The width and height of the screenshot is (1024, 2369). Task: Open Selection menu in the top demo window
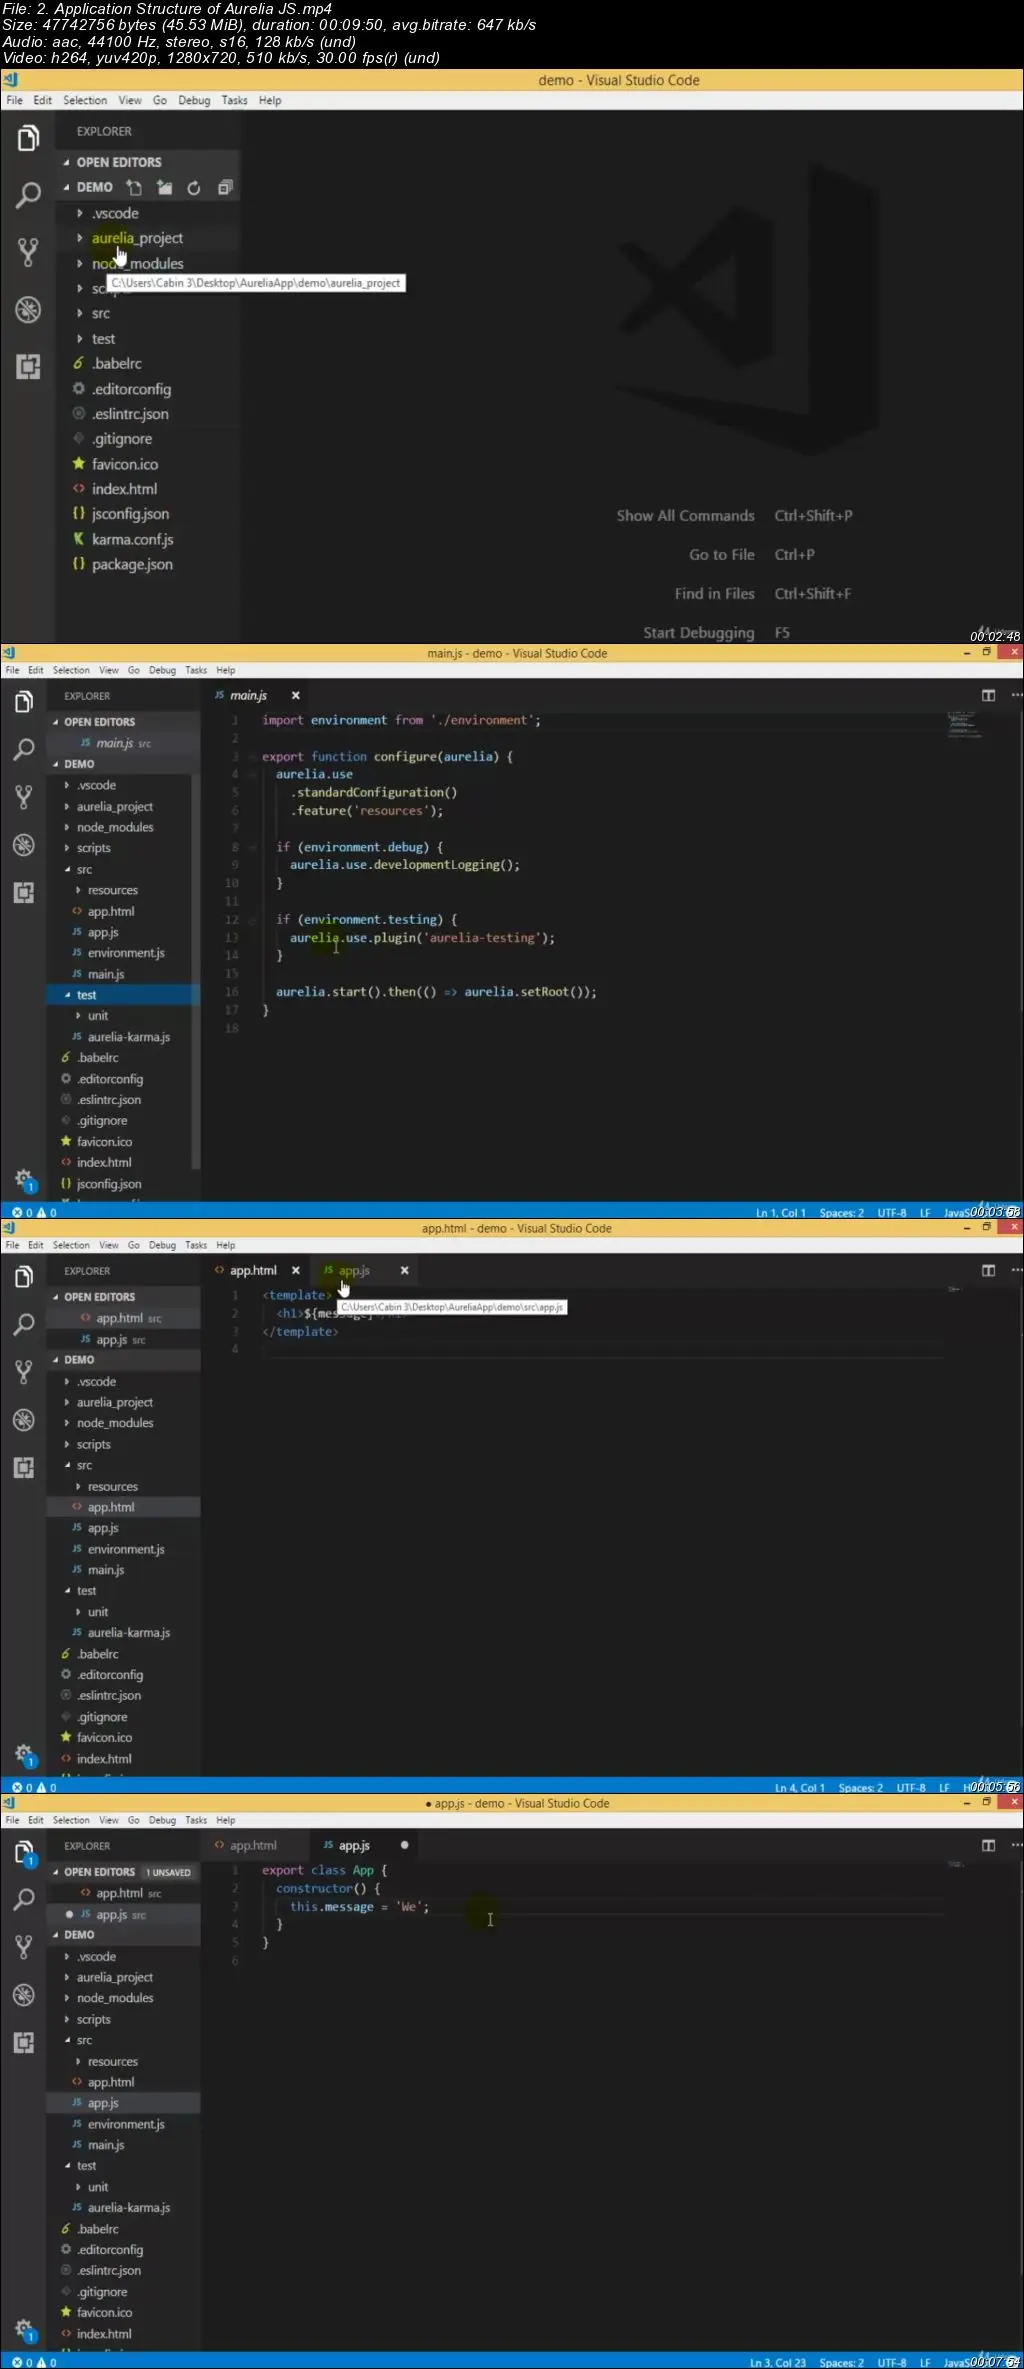coord(85,100)
